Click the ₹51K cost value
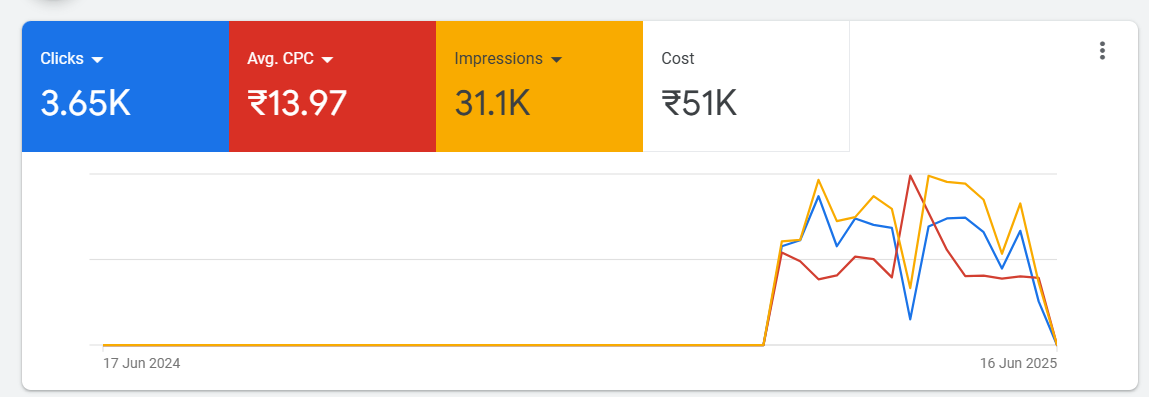 tap(699, 103)
